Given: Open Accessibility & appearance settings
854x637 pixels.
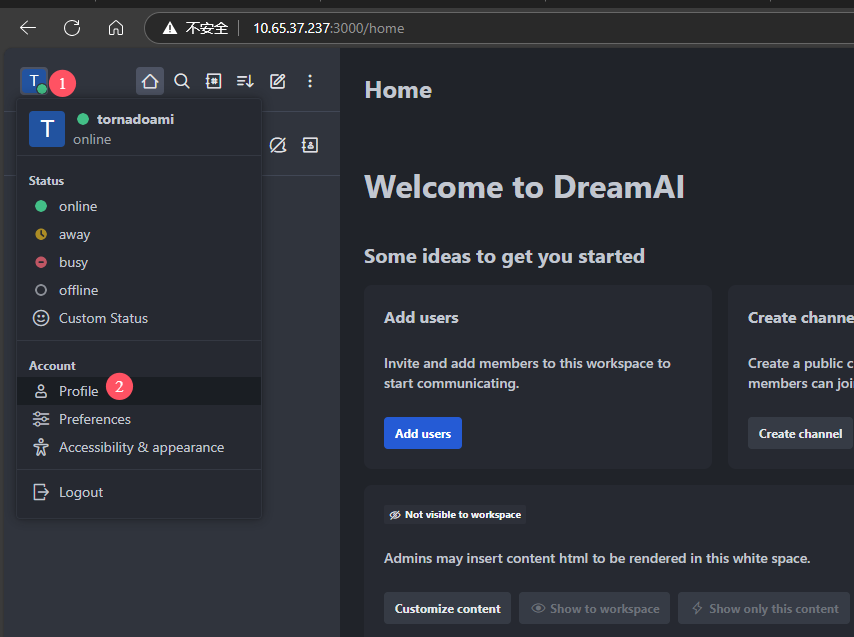Looking at the screenshot, I should pyautogui.click(x=139, y=447).
